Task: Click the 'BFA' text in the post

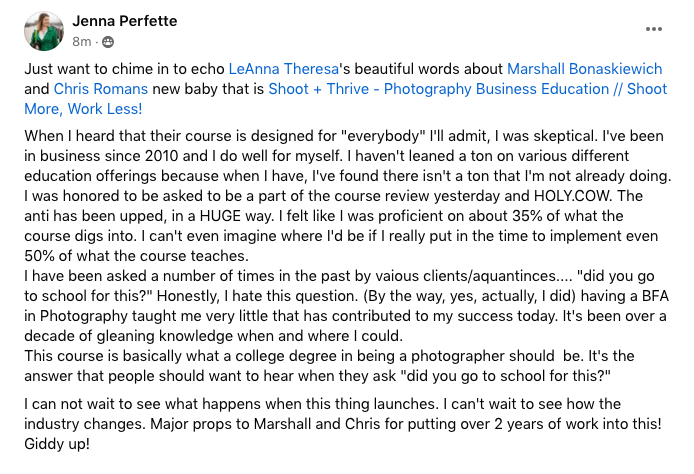Action: pos(655,296)
